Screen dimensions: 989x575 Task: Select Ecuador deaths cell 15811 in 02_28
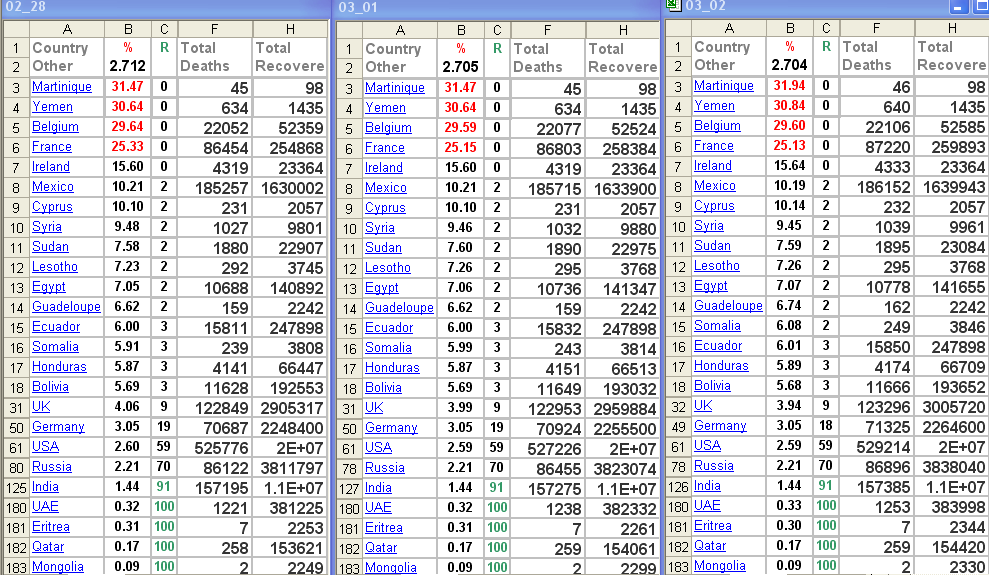click(x=215, y=328)
